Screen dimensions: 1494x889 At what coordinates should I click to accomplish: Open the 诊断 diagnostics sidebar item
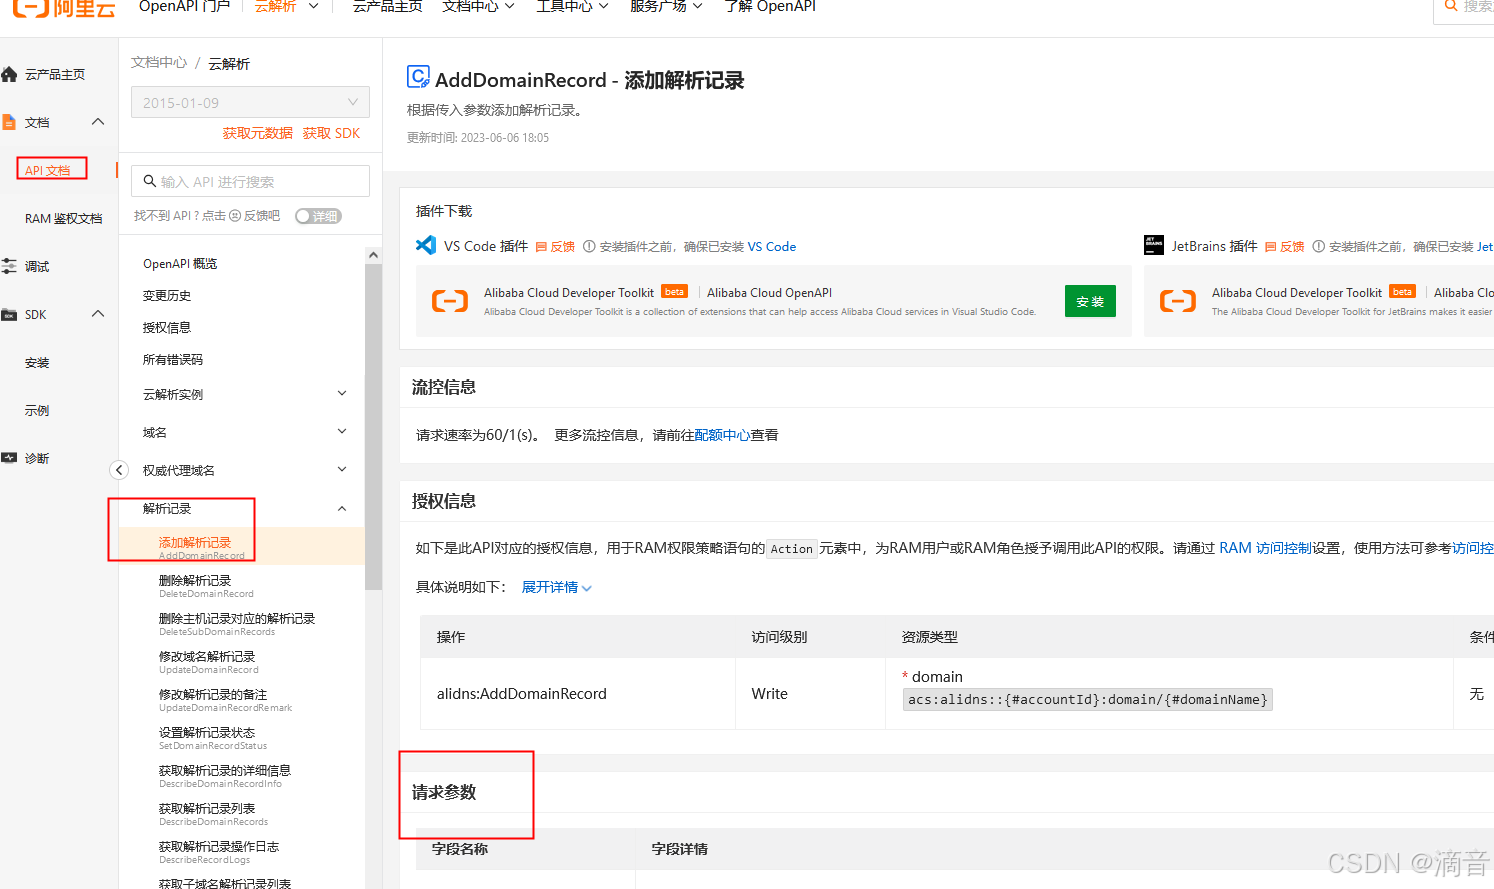(10, 457)
